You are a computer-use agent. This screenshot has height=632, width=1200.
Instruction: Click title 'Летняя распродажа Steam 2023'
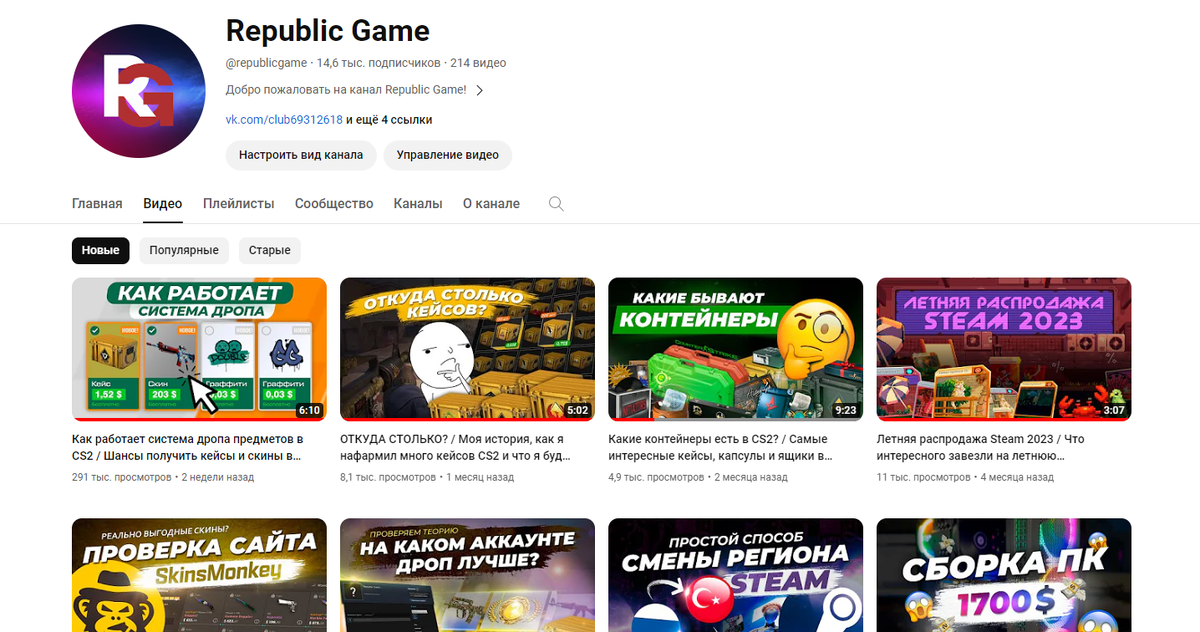980,447
